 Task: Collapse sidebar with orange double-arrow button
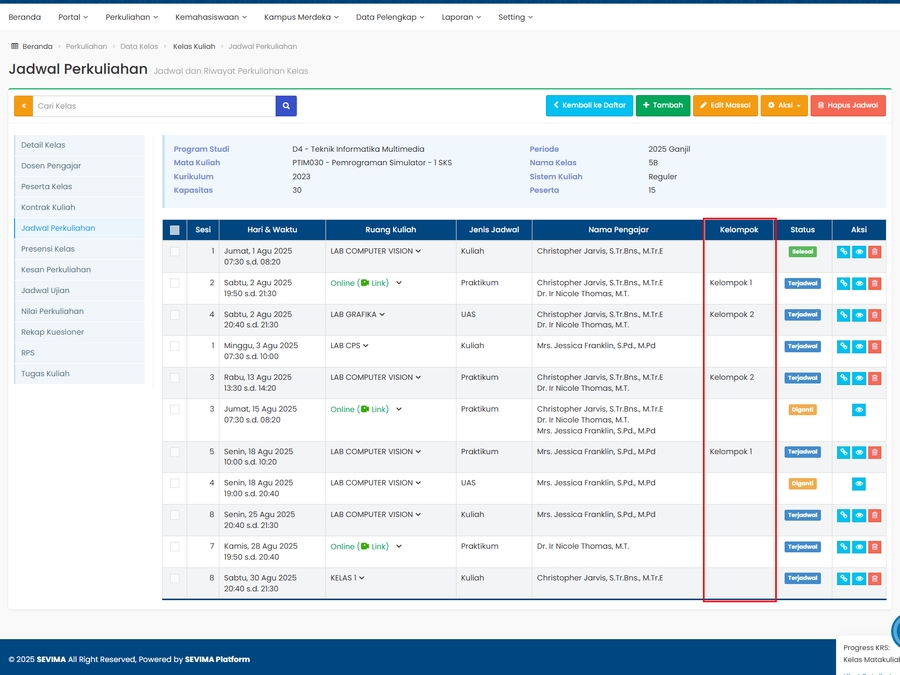tap(23, 105)
